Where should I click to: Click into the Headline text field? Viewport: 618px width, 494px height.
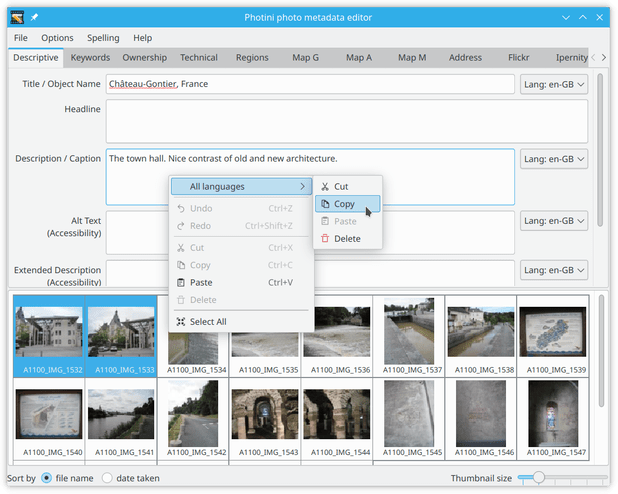point(347,121)
